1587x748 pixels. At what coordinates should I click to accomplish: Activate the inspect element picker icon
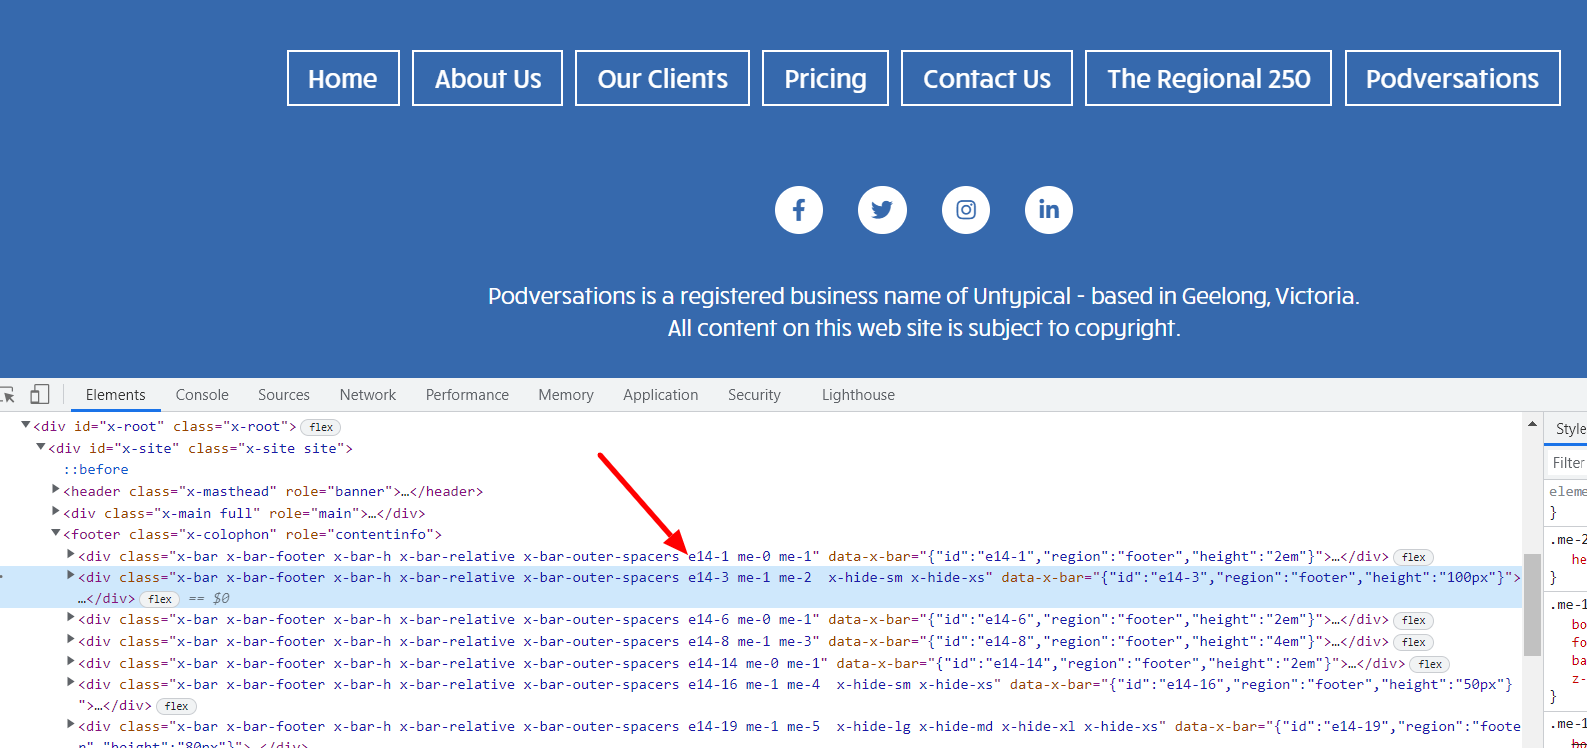click(x=8, y=395)
